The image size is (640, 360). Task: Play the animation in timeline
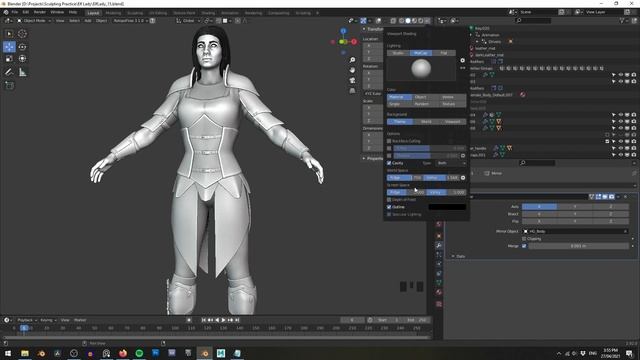pos(224,320)
